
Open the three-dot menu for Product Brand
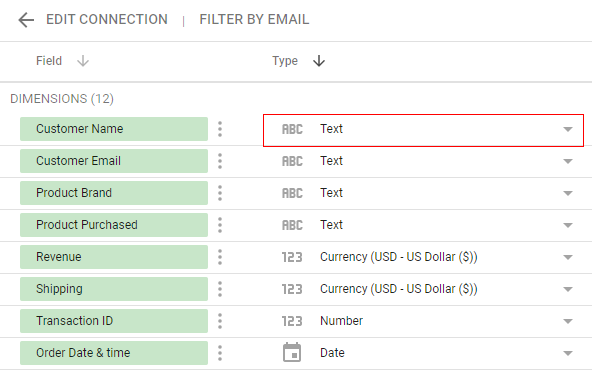point(220,193)
